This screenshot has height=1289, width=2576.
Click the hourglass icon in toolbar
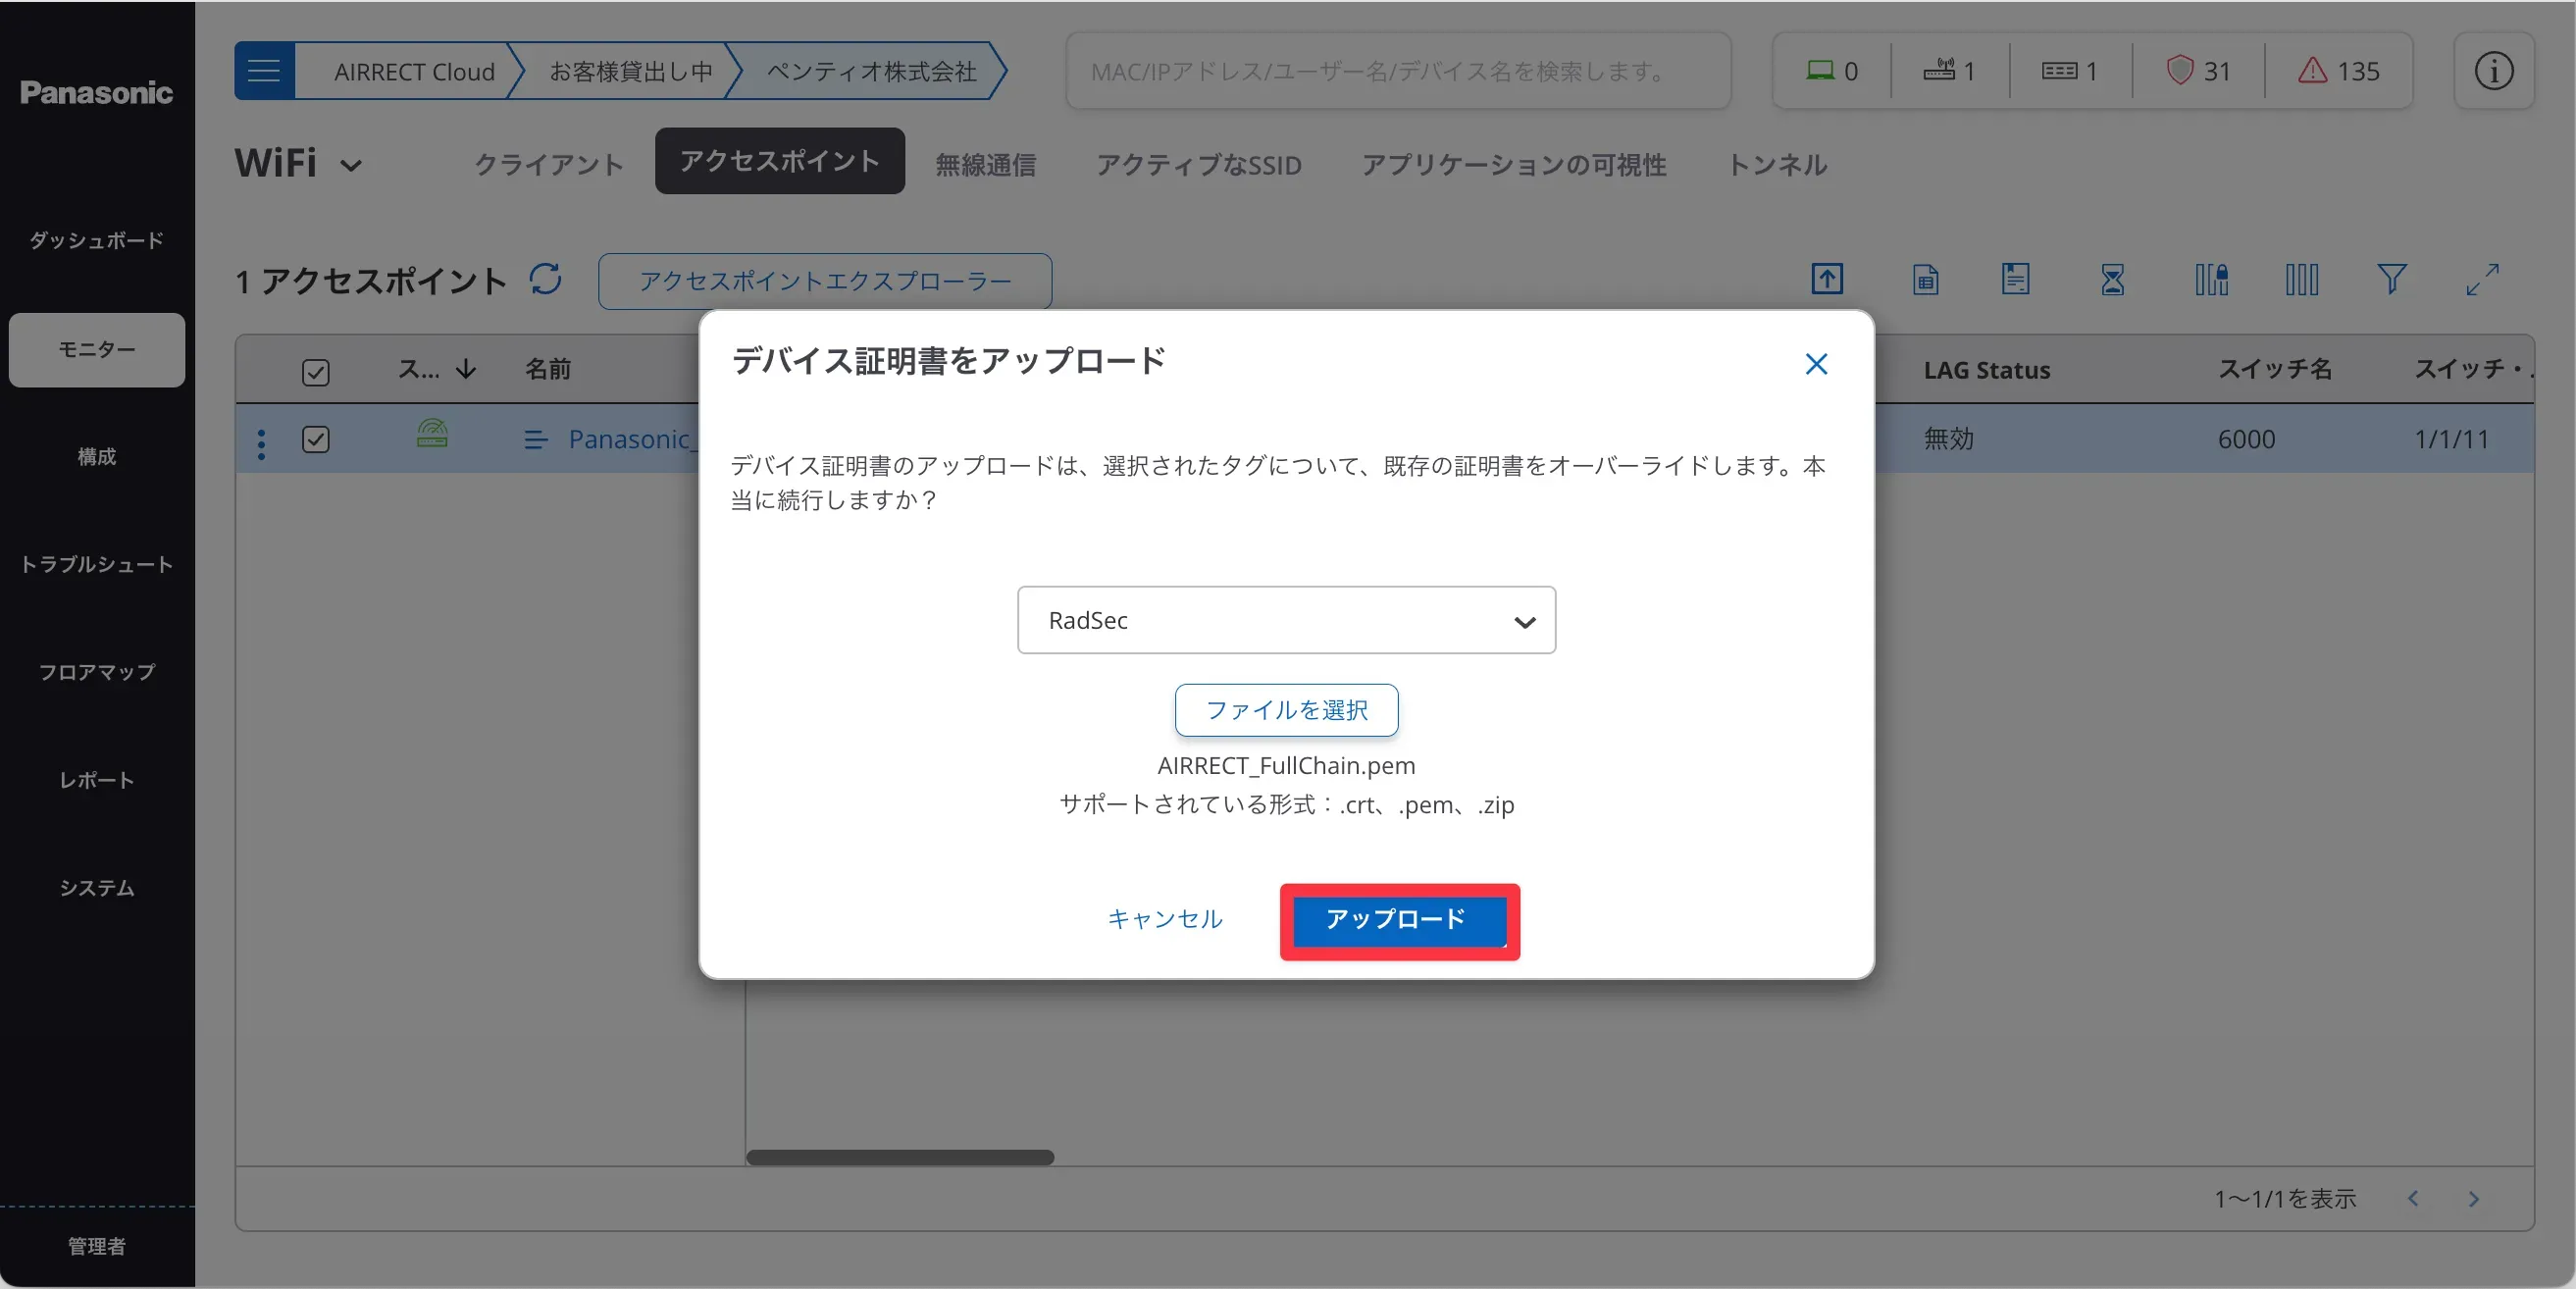[2112, 279]
